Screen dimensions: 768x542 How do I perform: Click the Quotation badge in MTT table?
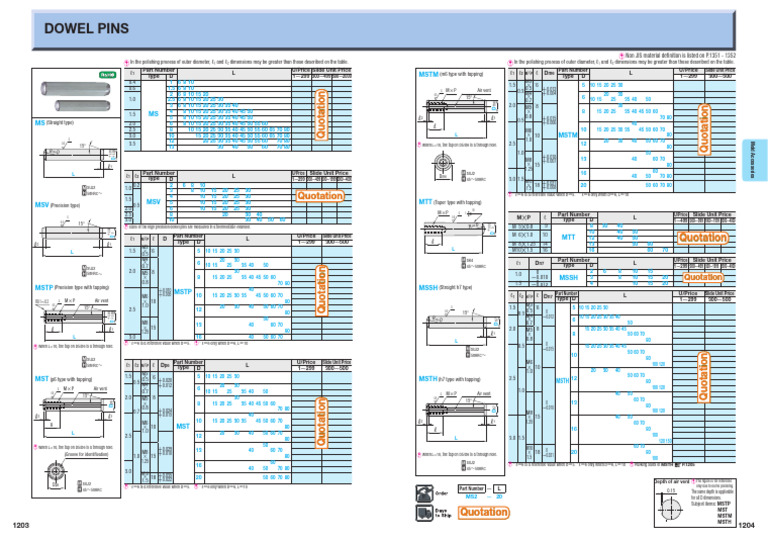[702, 237]
